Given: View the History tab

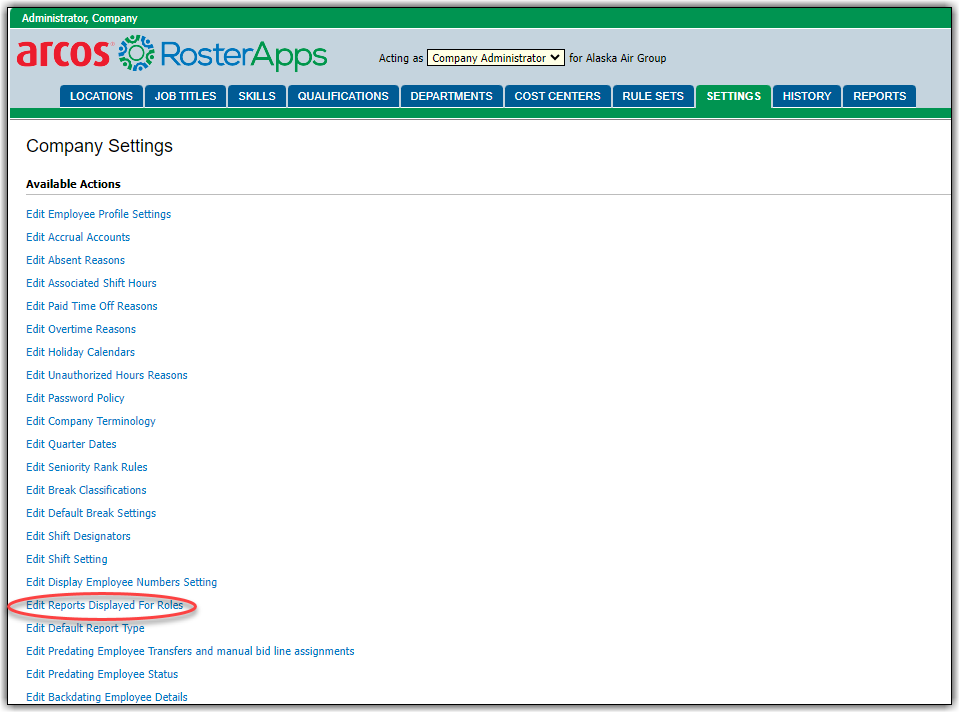Looking at the screenshot, I should (807, 96).
